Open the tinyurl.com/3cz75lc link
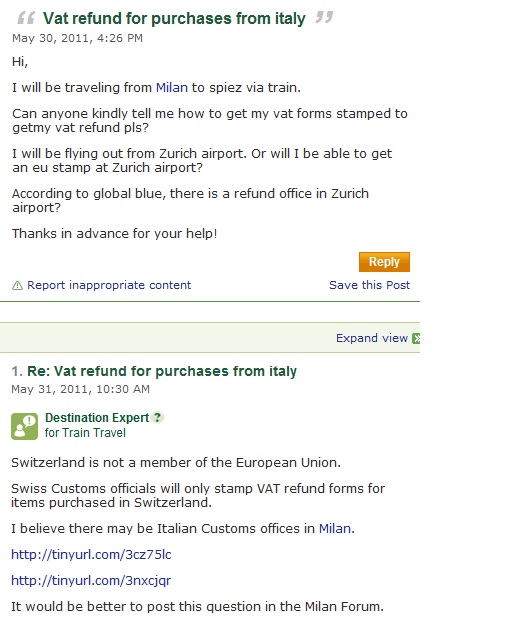 (x=91, y=554)
